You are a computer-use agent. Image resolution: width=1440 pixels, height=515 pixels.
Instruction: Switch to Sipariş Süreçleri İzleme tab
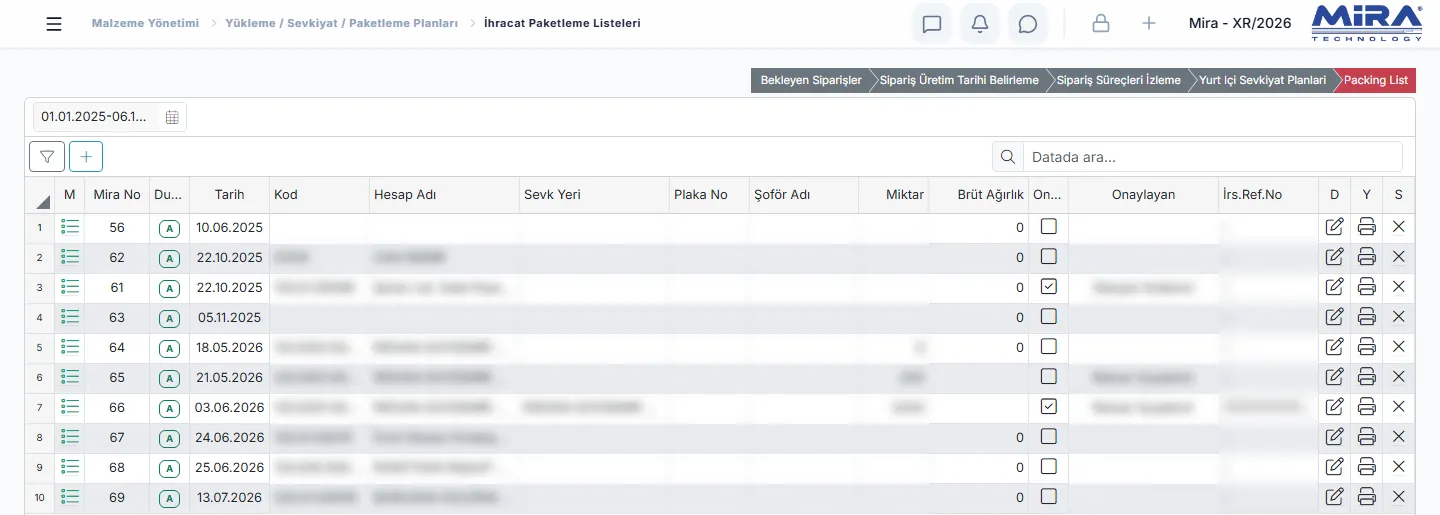coord(1119,80)
